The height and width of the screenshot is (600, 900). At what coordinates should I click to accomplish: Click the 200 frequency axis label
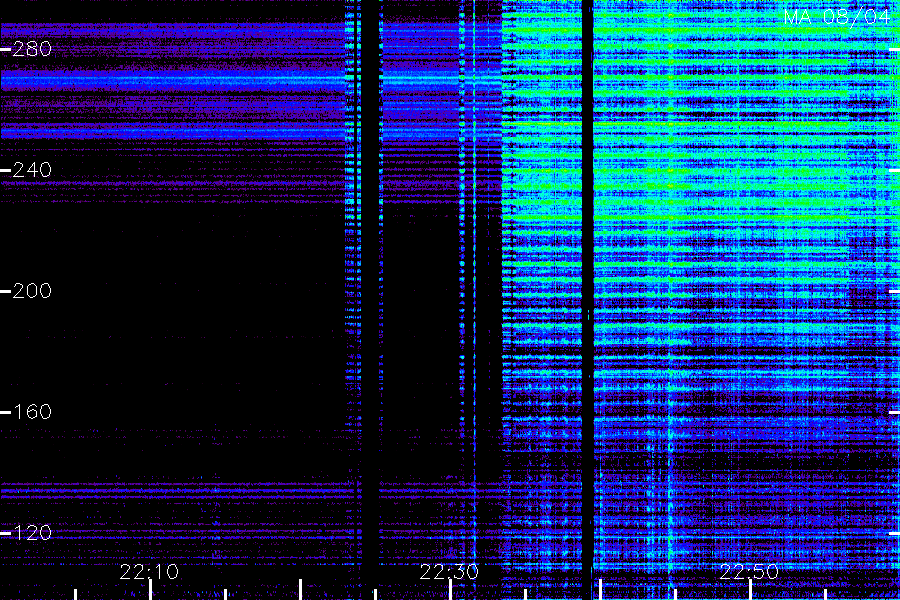coord(32,291)
